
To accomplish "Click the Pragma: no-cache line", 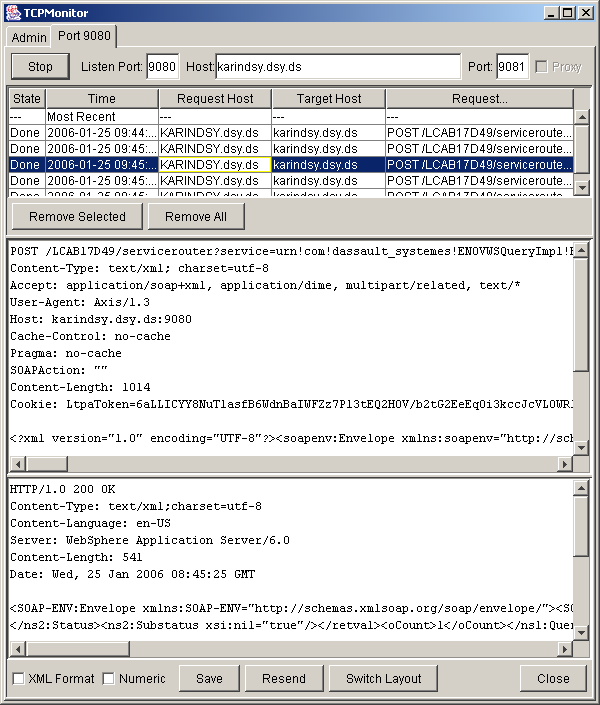I will [66, 353].
